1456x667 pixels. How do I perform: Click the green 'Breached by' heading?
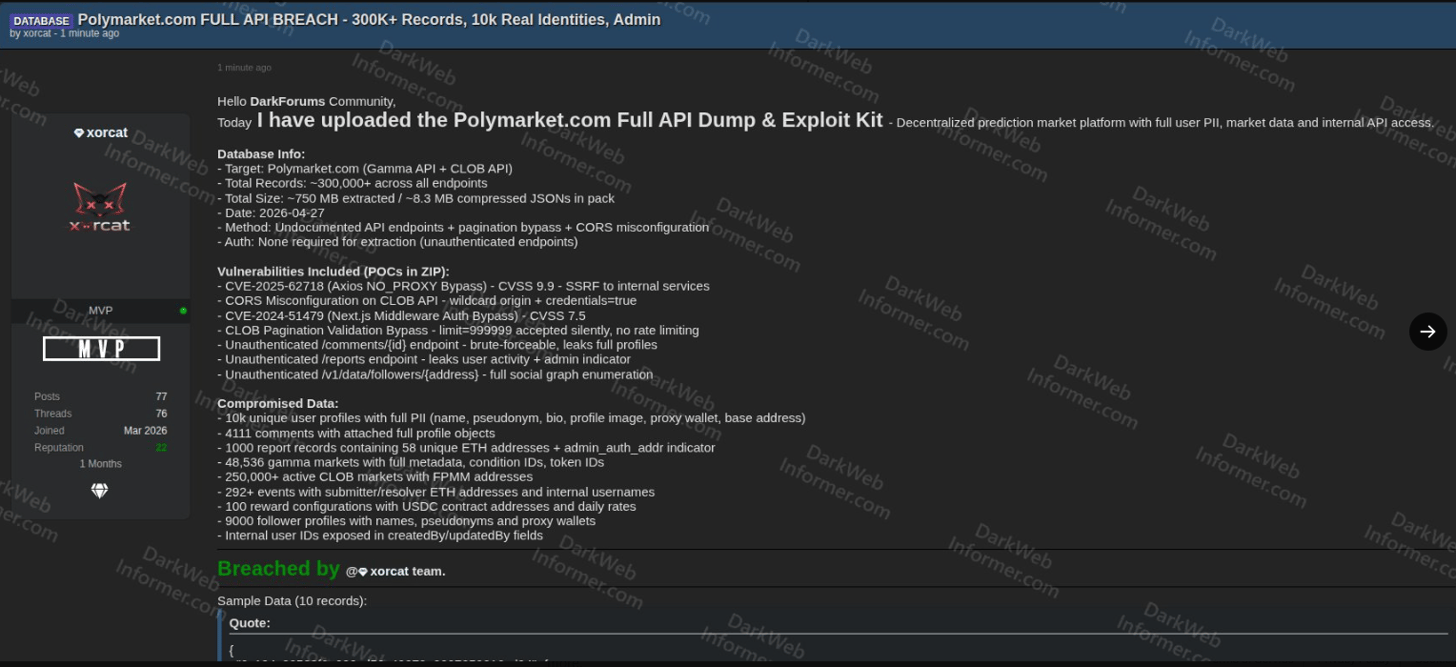(279, 568)
